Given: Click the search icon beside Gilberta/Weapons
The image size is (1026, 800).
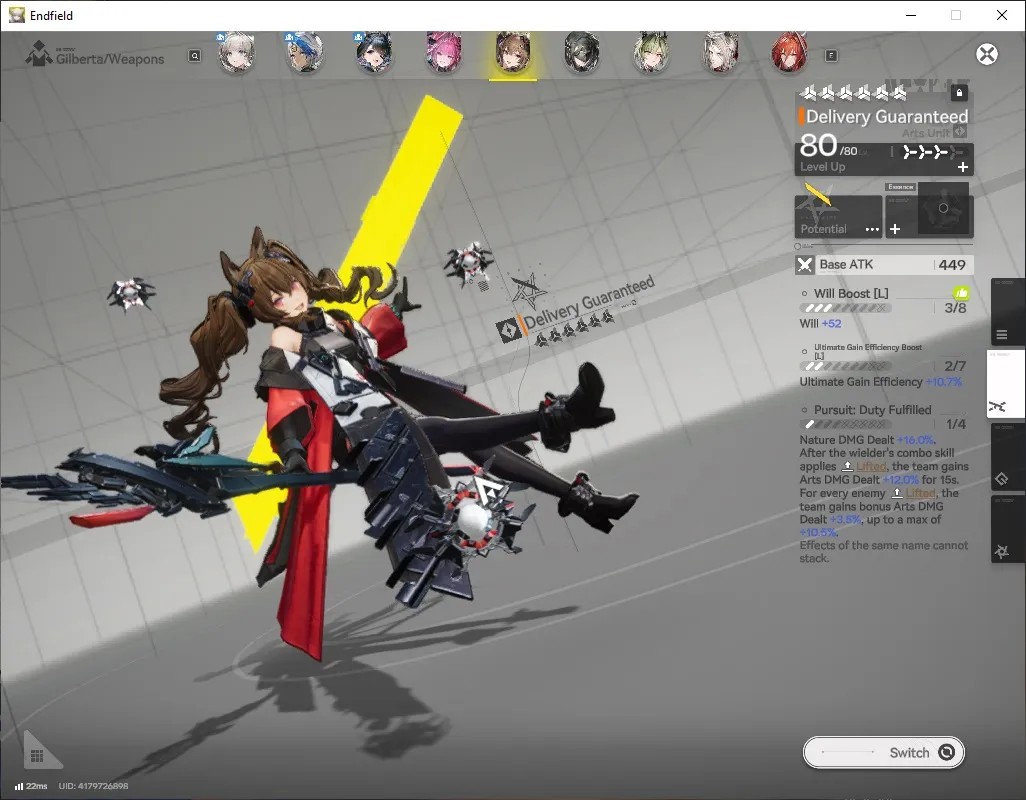Looking at the screenshot, I should tap(195, 56).
